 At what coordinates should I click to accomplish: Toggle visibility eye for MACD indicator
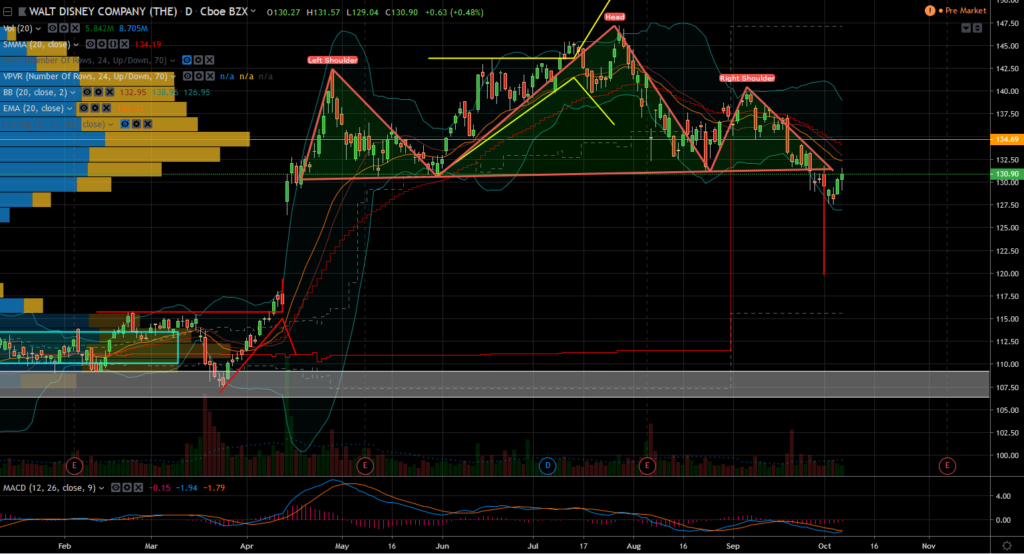(116, 487)
